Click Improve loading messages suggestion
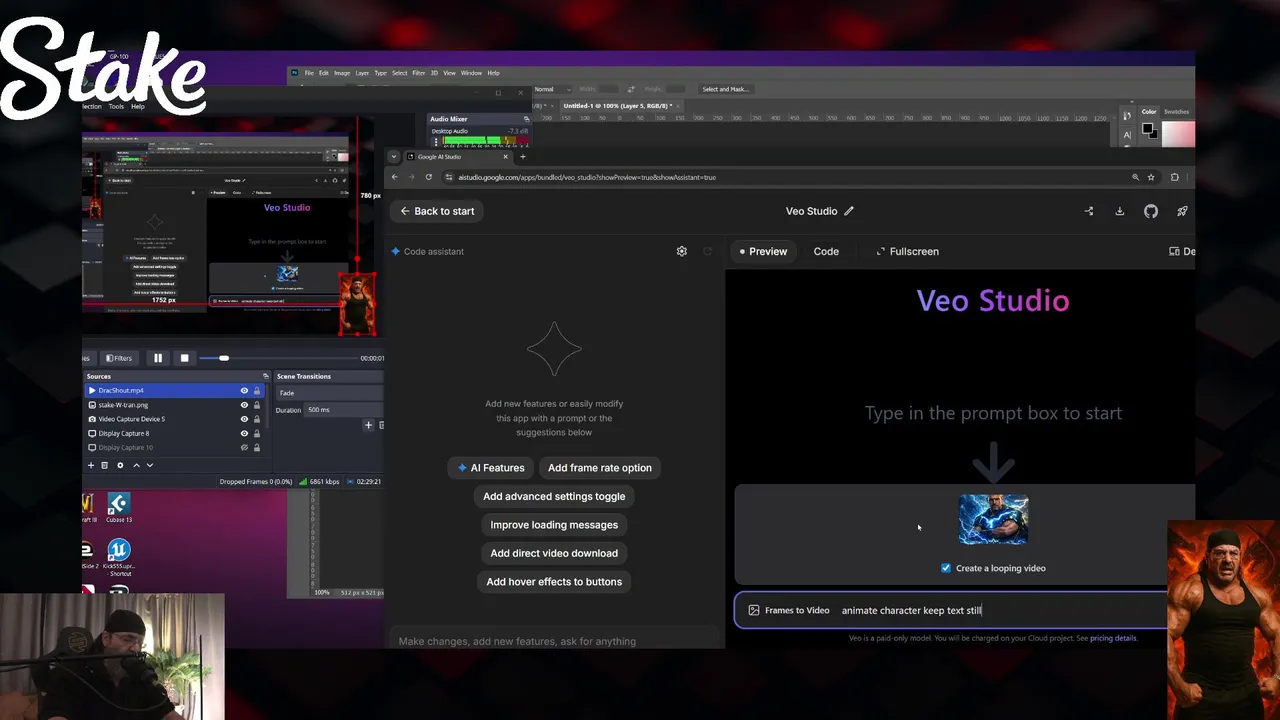Image resolution: width=1280 pixels, height=720 pixels. [x=554, y=525]
